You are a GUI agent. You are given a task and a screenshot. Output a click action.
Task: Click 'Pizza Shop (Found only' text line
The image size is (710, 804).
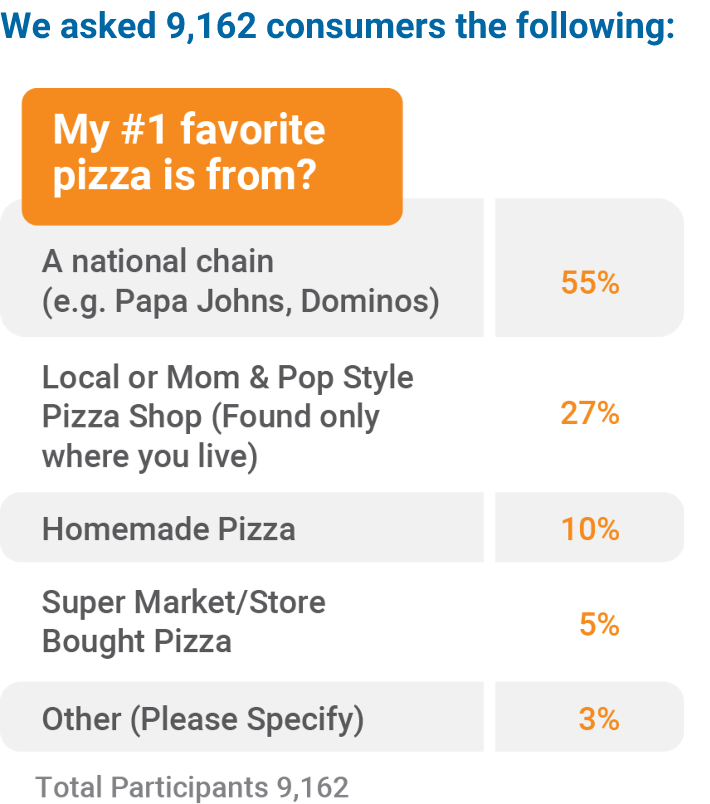point(211,416)
